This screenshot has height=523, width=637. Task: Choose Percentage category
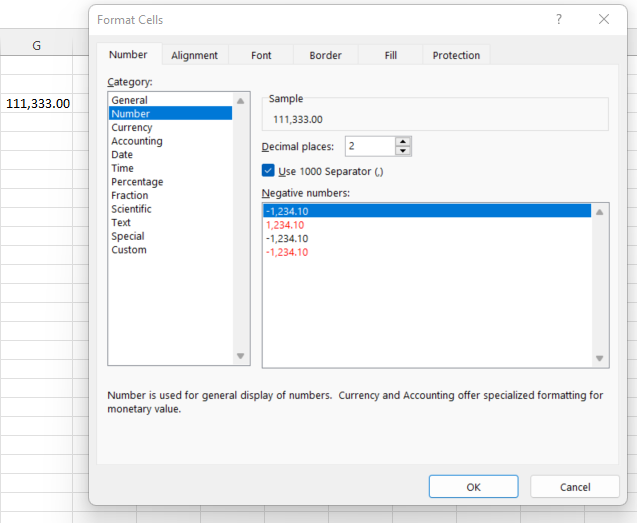click(137, 182)
